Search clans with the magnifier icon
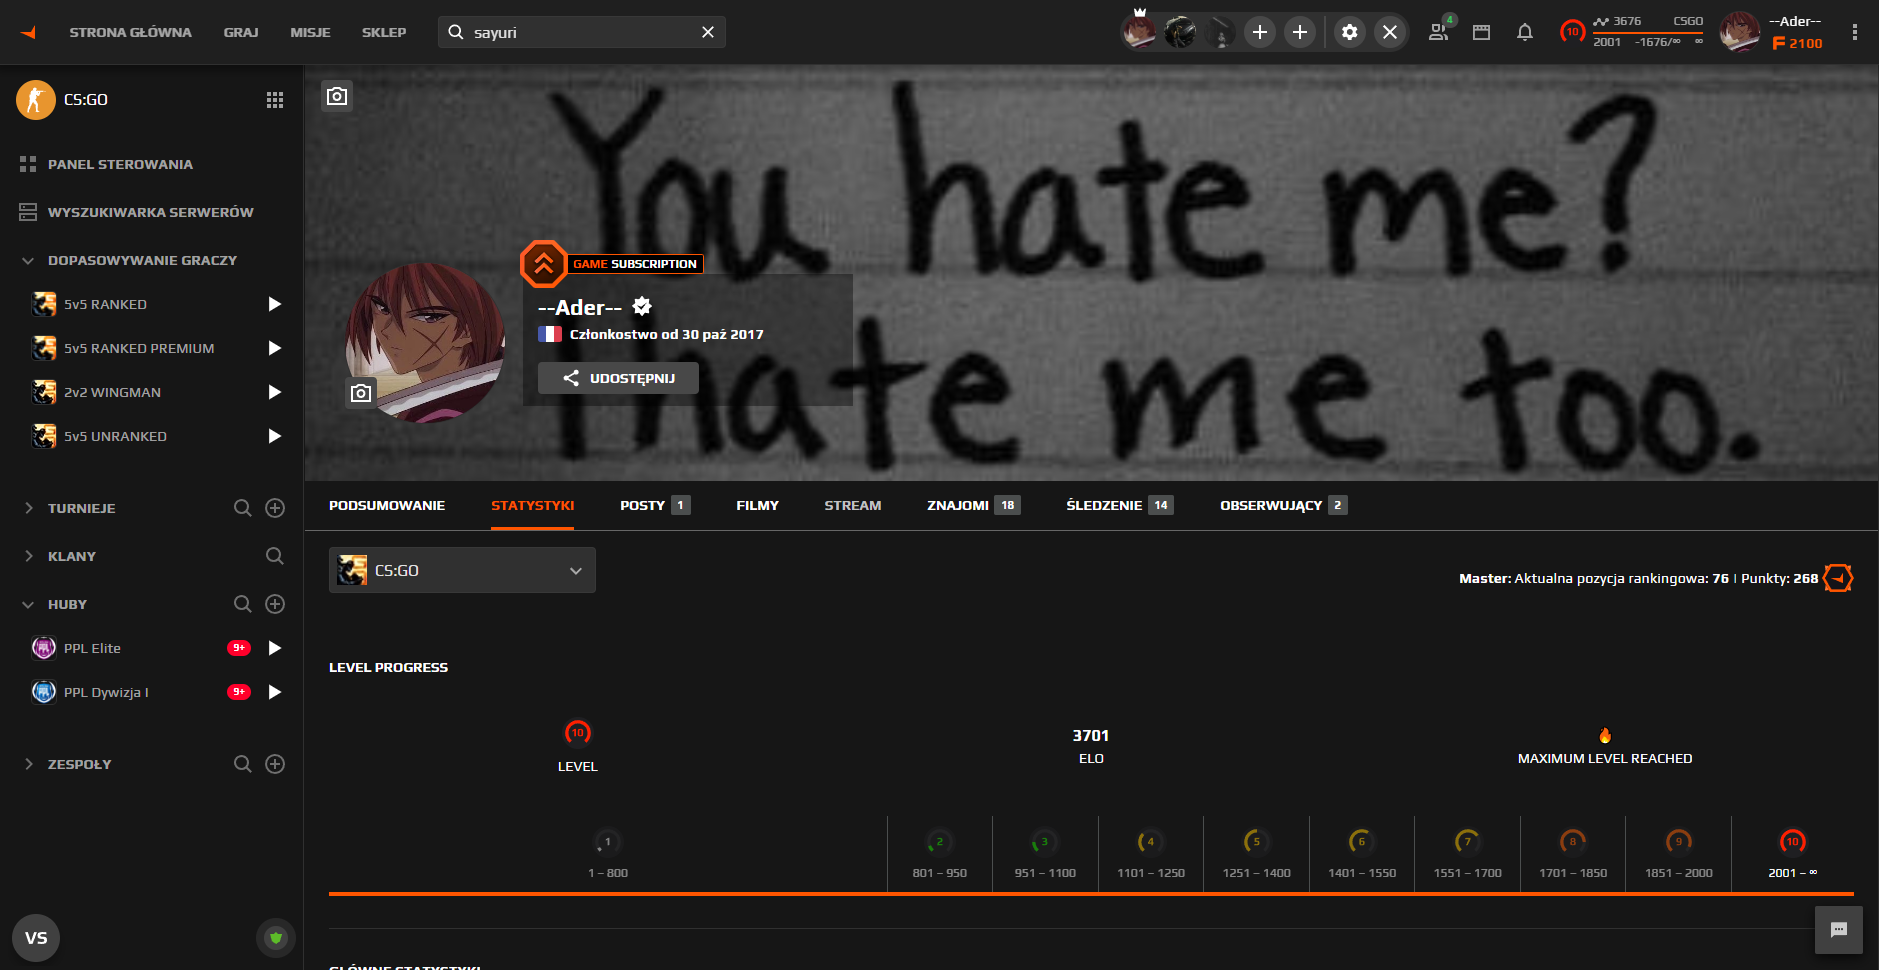 coord(275,556)
